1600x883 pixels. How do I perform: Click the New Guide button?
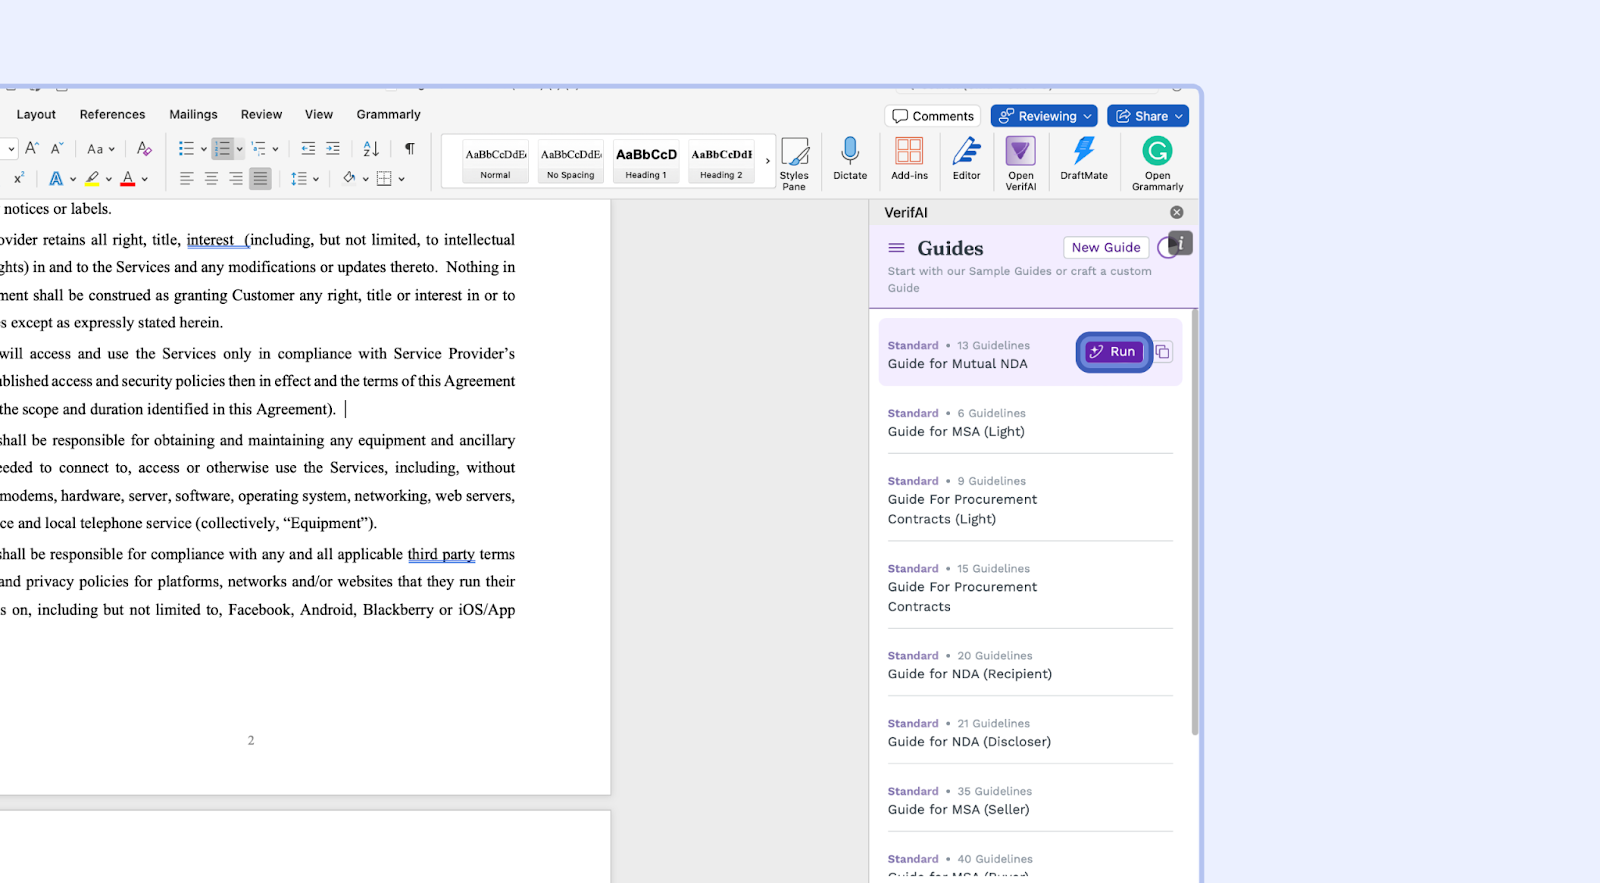coord(1105,248)
